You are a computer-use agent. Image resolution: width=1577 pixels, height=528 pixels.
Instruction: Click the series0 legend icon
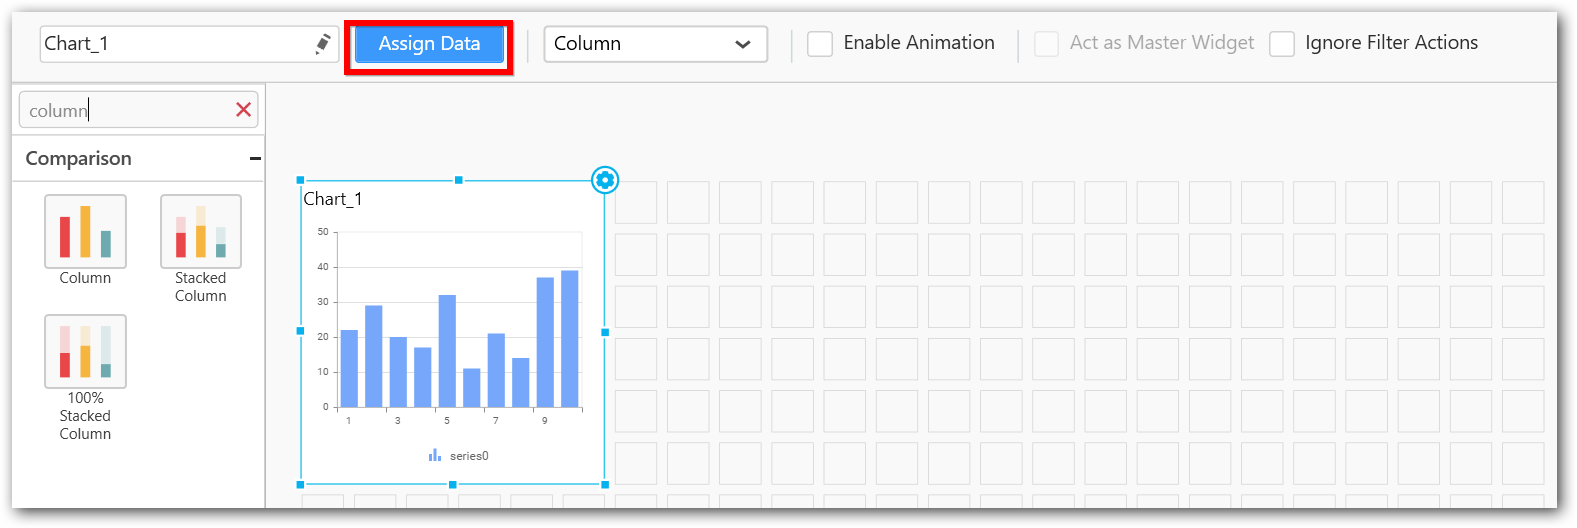pyautogui.click(x=435, y=456)
